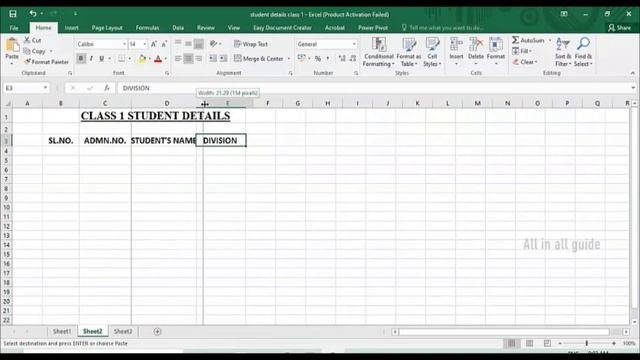Switch to the Insert ribbon tab
This screenshot has height=360, width=640.
[x=71, y=28]
